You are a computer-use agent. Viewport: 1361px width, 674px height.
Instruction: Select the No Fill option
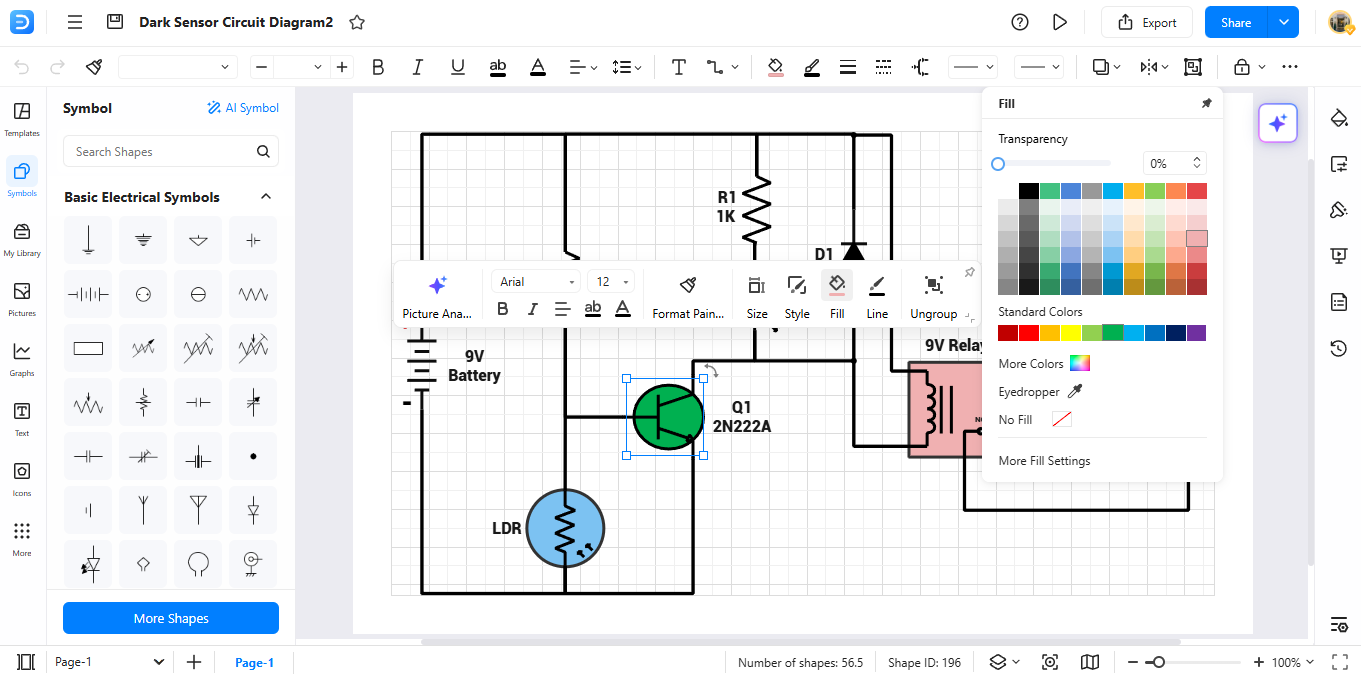pyautogui.click(x=1035, y=420)
